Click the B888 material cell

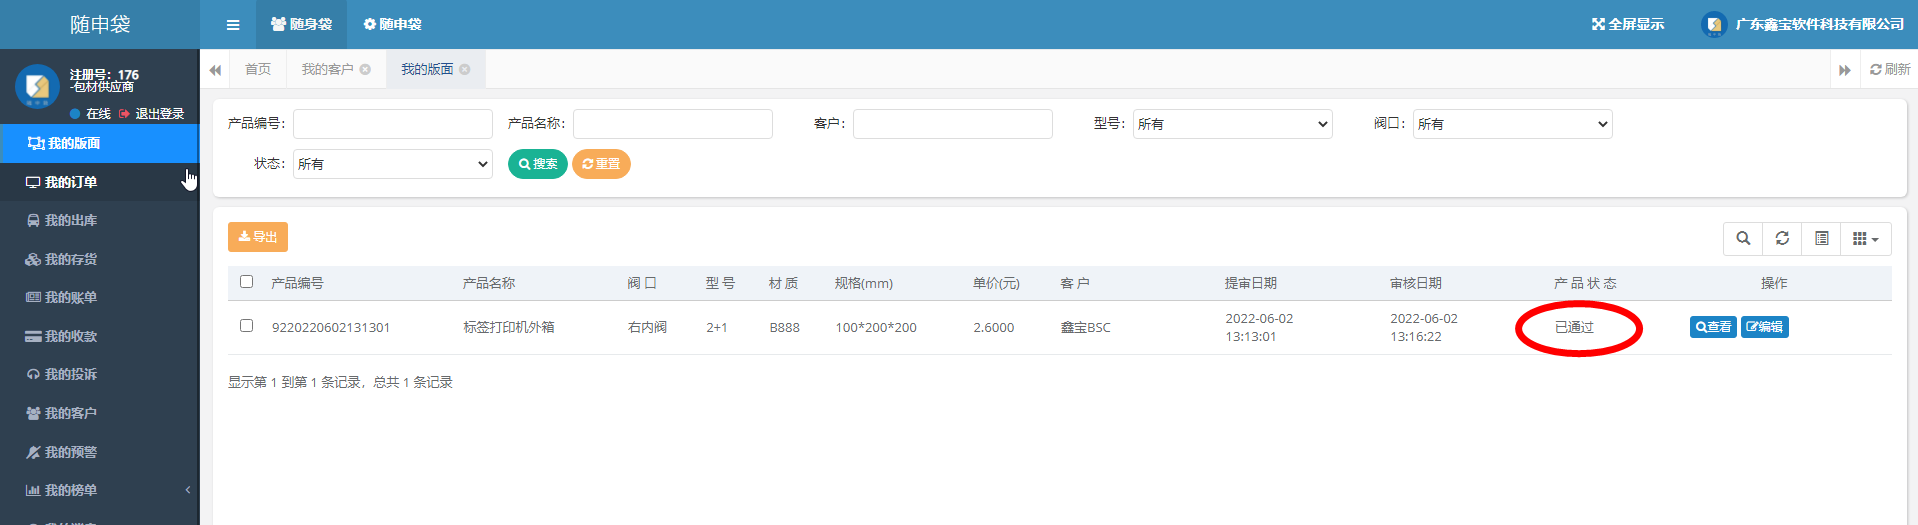pos(785,327)
